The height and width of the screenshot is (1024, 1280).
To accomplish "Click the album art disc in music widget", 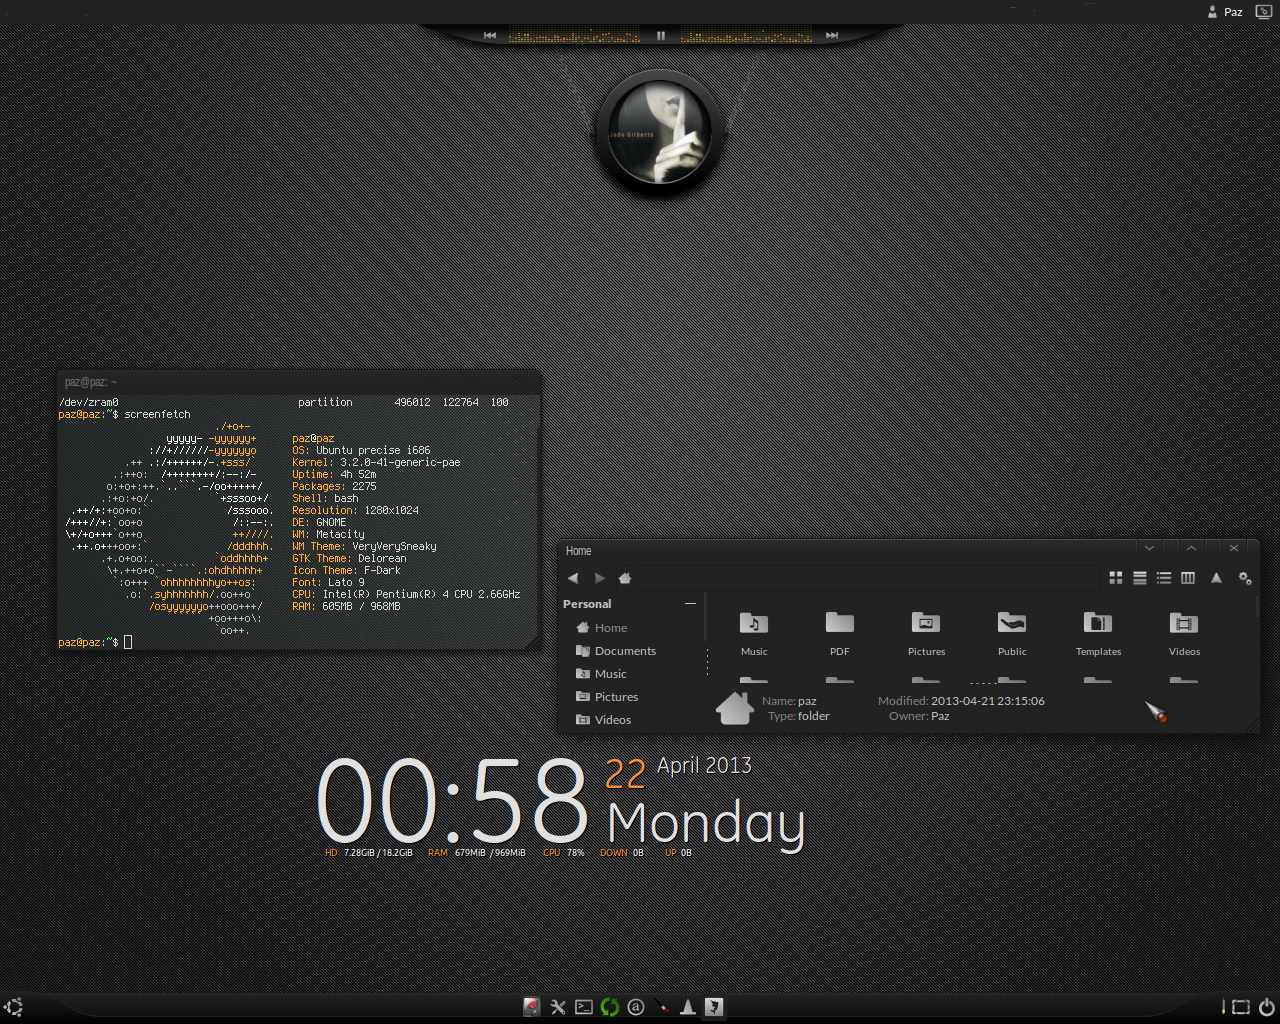I will coord(660,132).
